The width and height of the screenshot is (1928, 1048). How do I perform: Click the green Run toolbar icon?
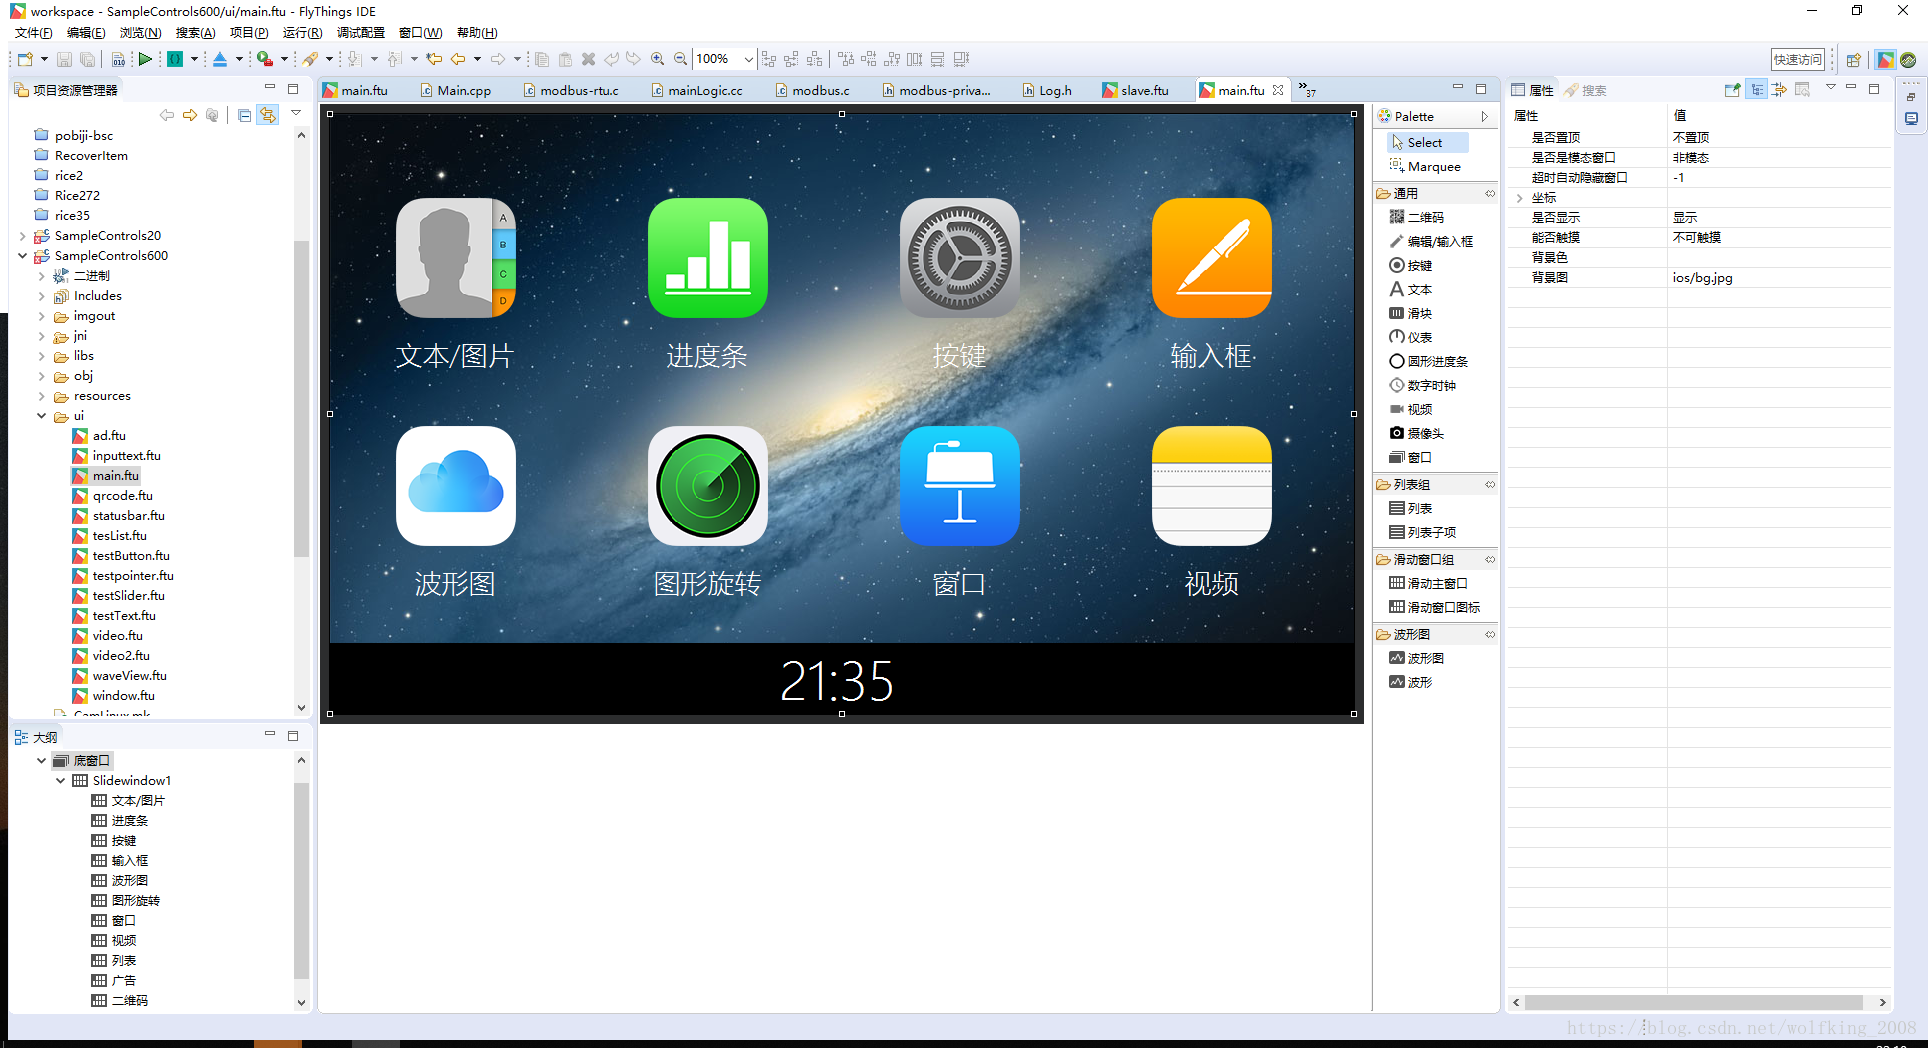(145, 59)
